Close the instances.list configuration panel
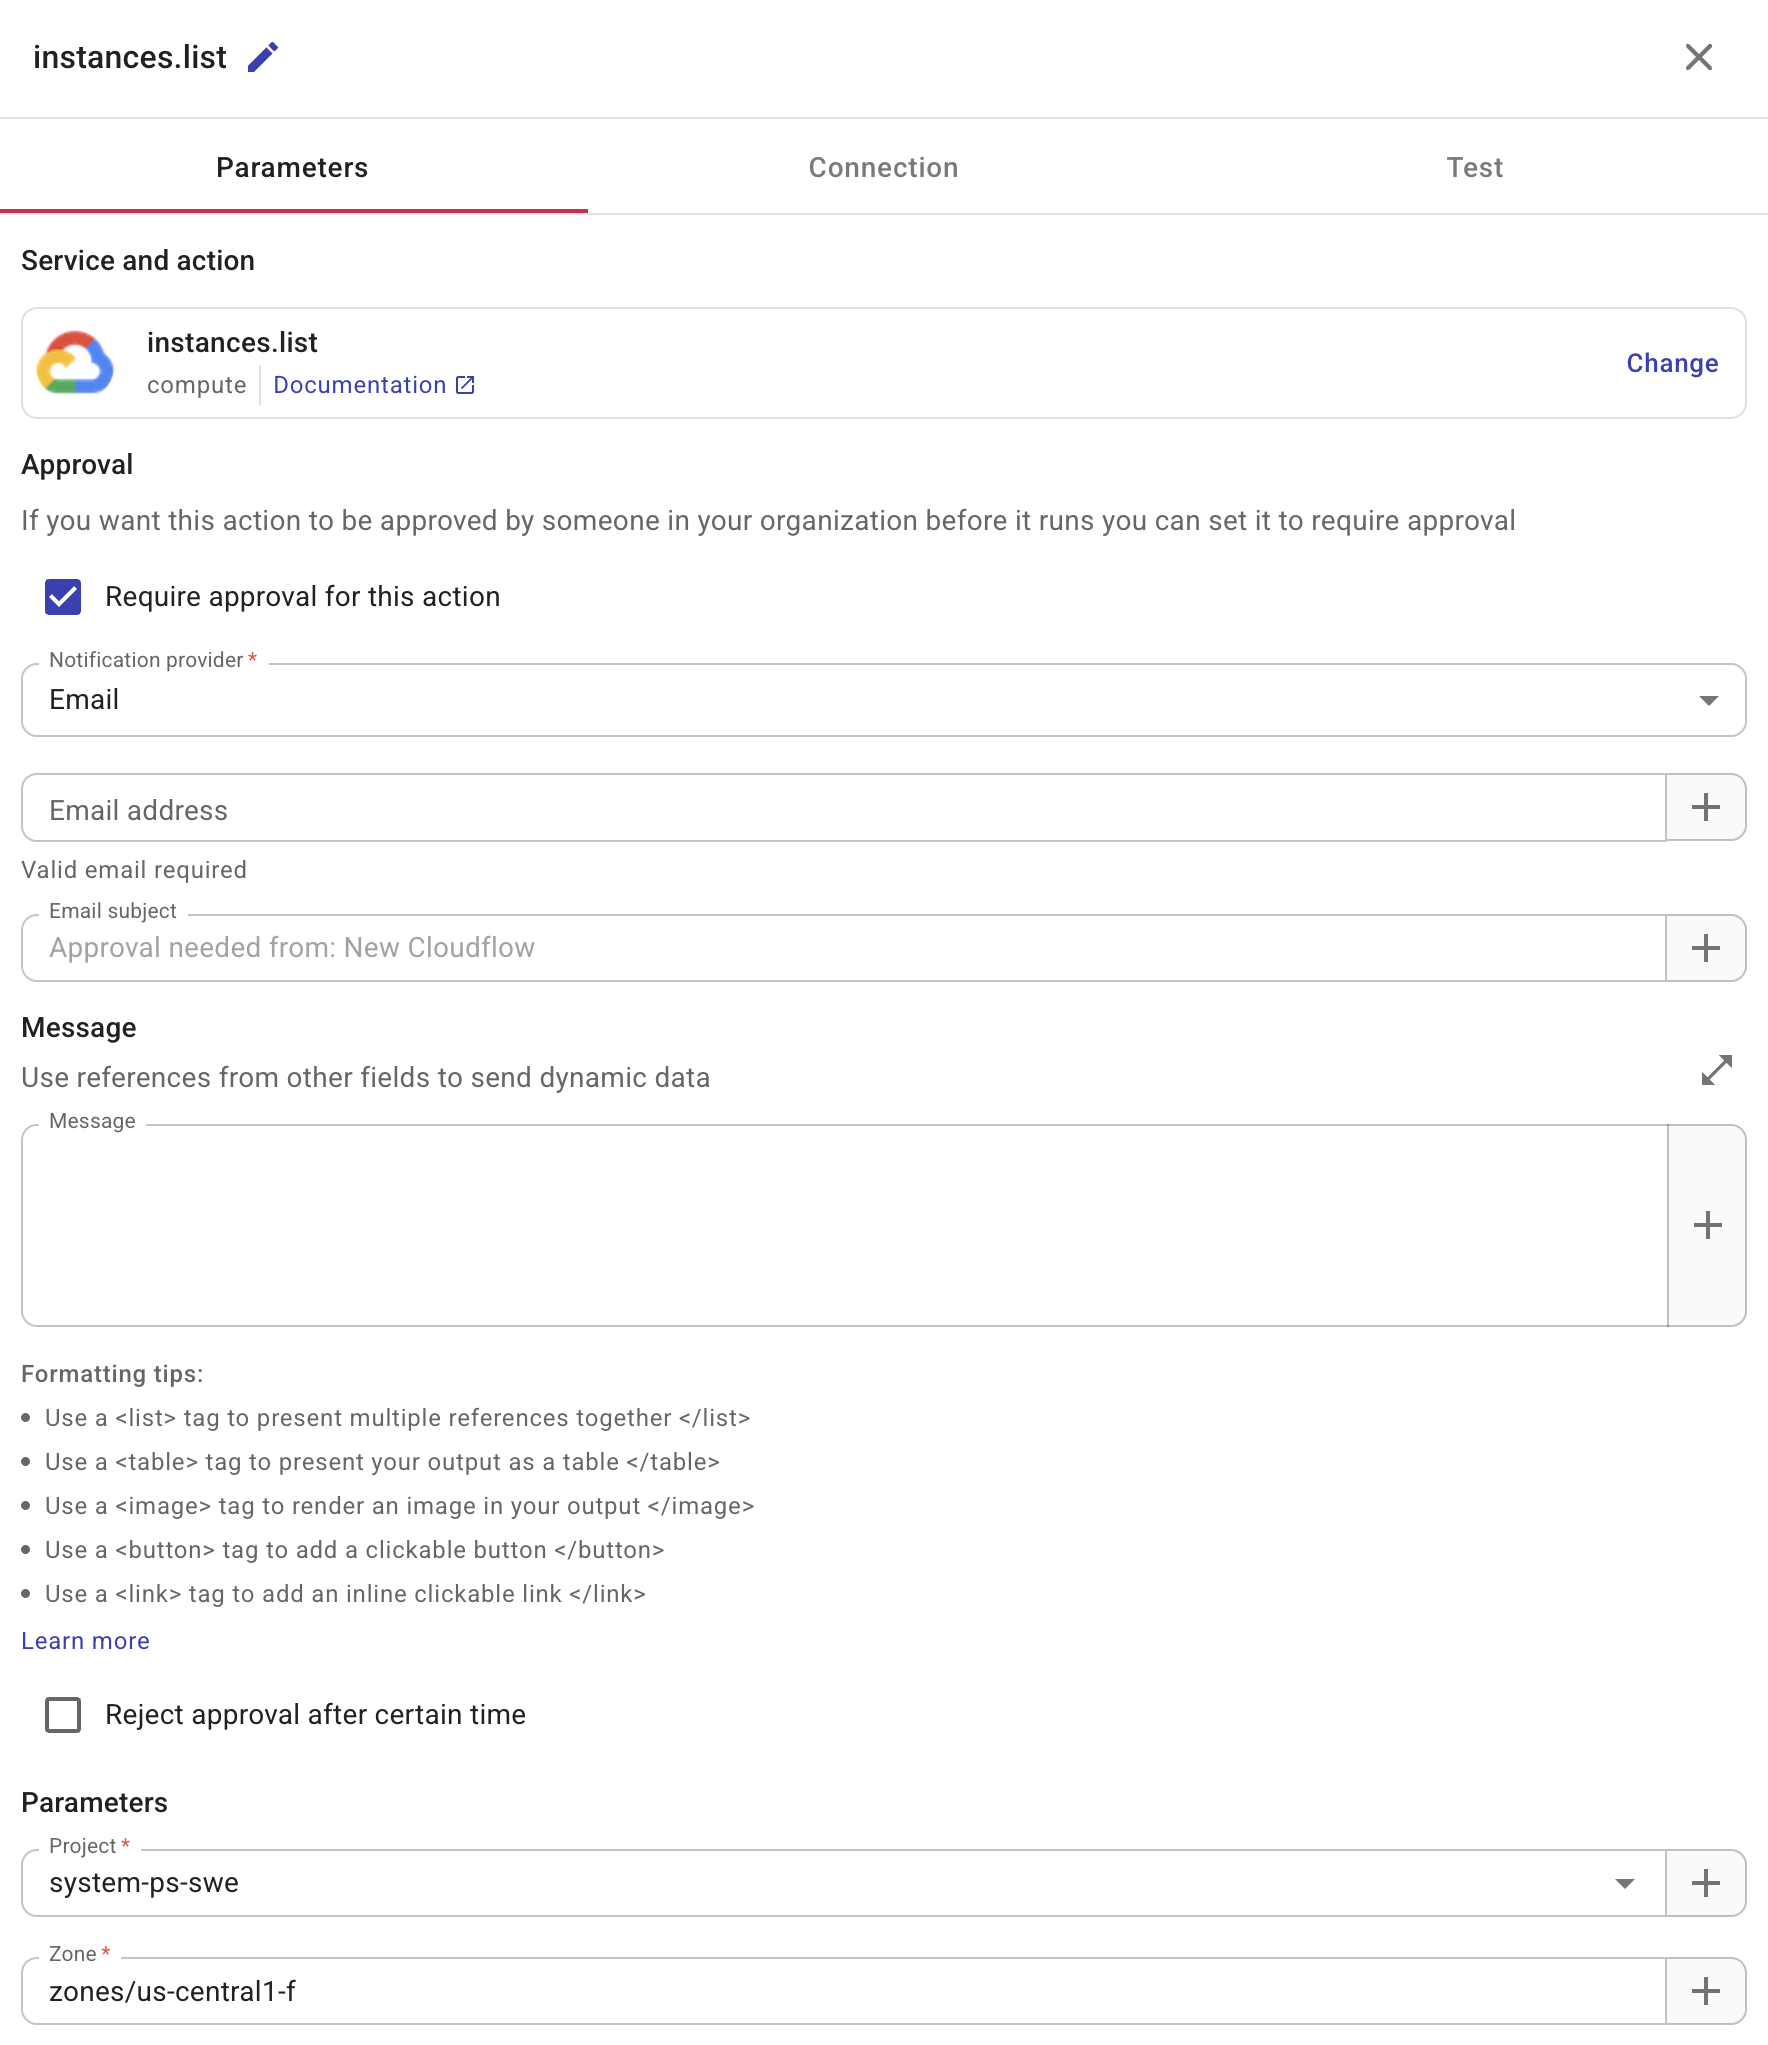Image resolution: width=1768 pixels, height=2045 pixels. 1699,57
